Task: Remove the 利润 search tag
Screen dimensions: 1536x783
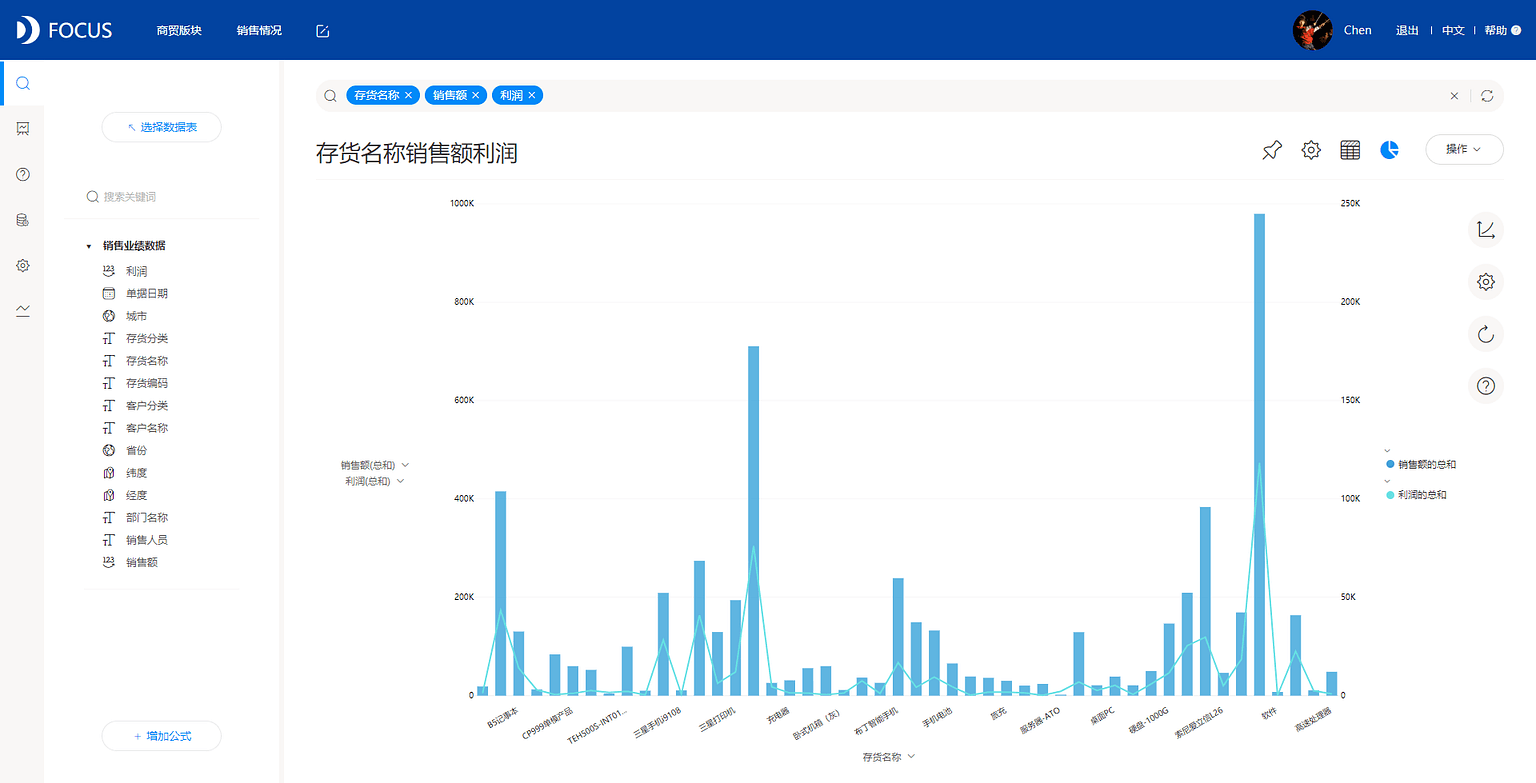Action: click(x=532, y=95)
